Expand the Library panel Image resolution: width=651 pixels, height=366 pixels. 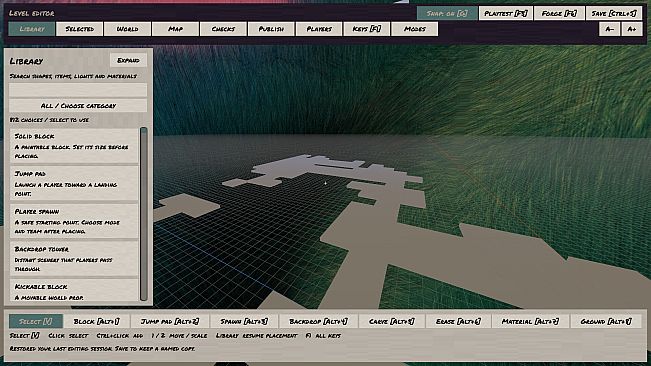click(128, 61)
